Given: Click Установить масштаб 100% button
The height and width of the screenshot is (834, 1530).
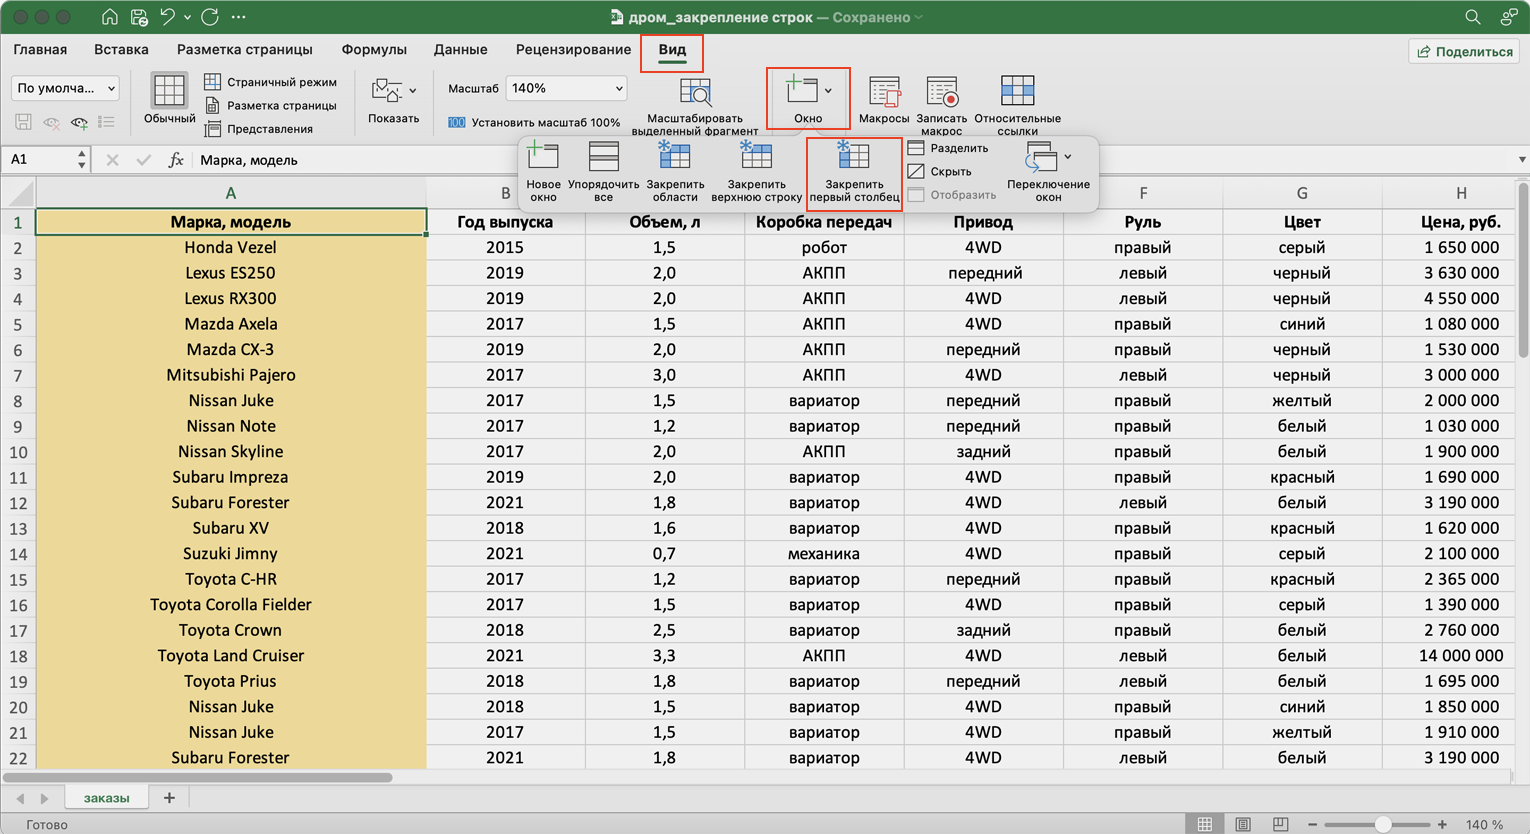Looking at the screenshot, I should [x=534, y=122].
